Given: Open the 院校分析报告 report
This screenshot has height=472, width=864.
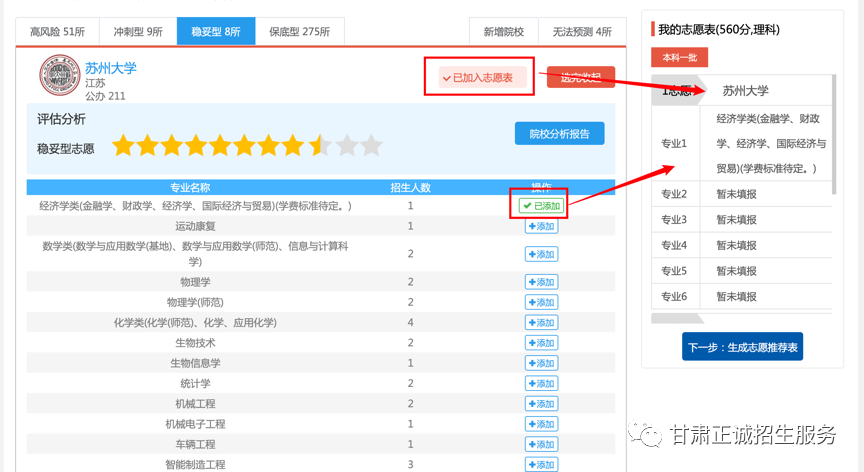Looking at the screenshot, I should pyautogui.click(x=559, y=133).
